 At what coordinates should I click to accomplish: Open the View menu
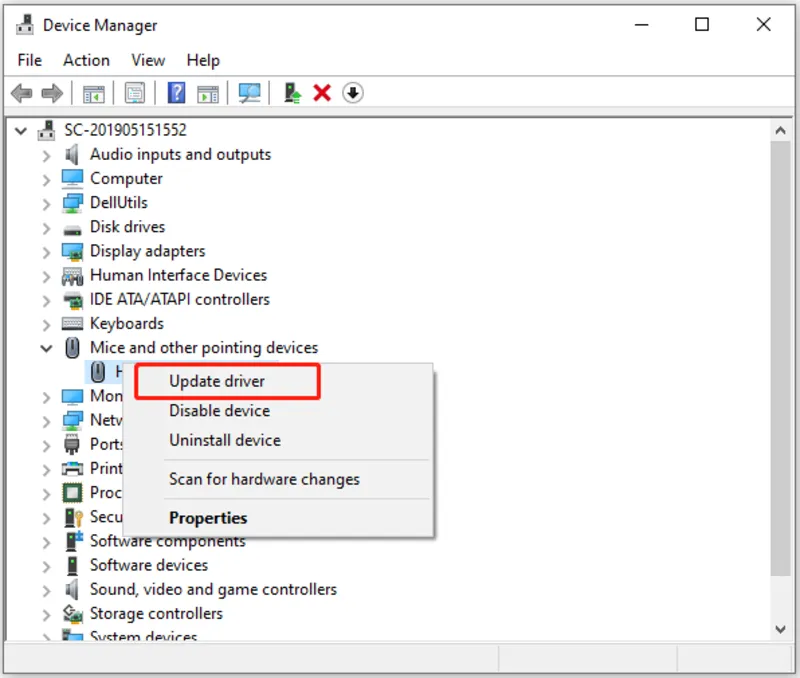pos(148,60)
